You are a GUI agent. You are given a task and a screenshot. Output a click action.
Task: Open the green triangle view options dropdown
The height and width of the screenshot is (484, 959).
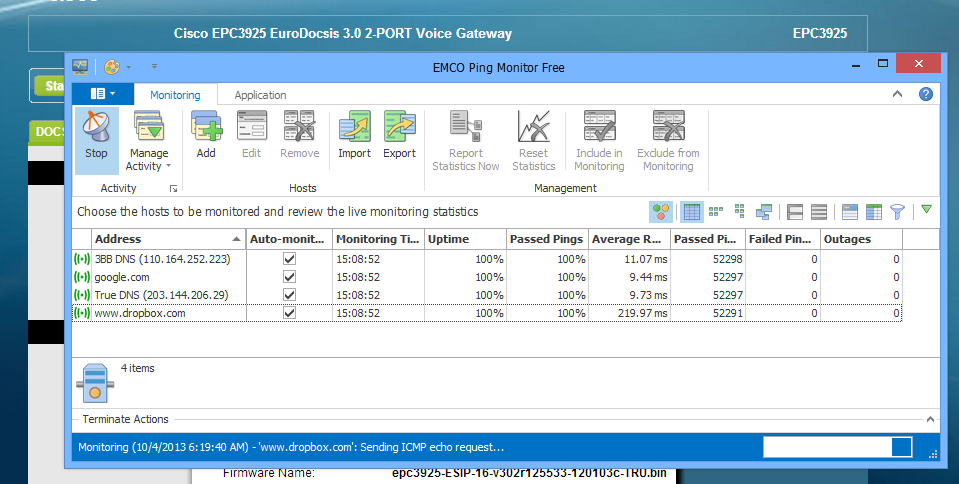pos(927,210)
